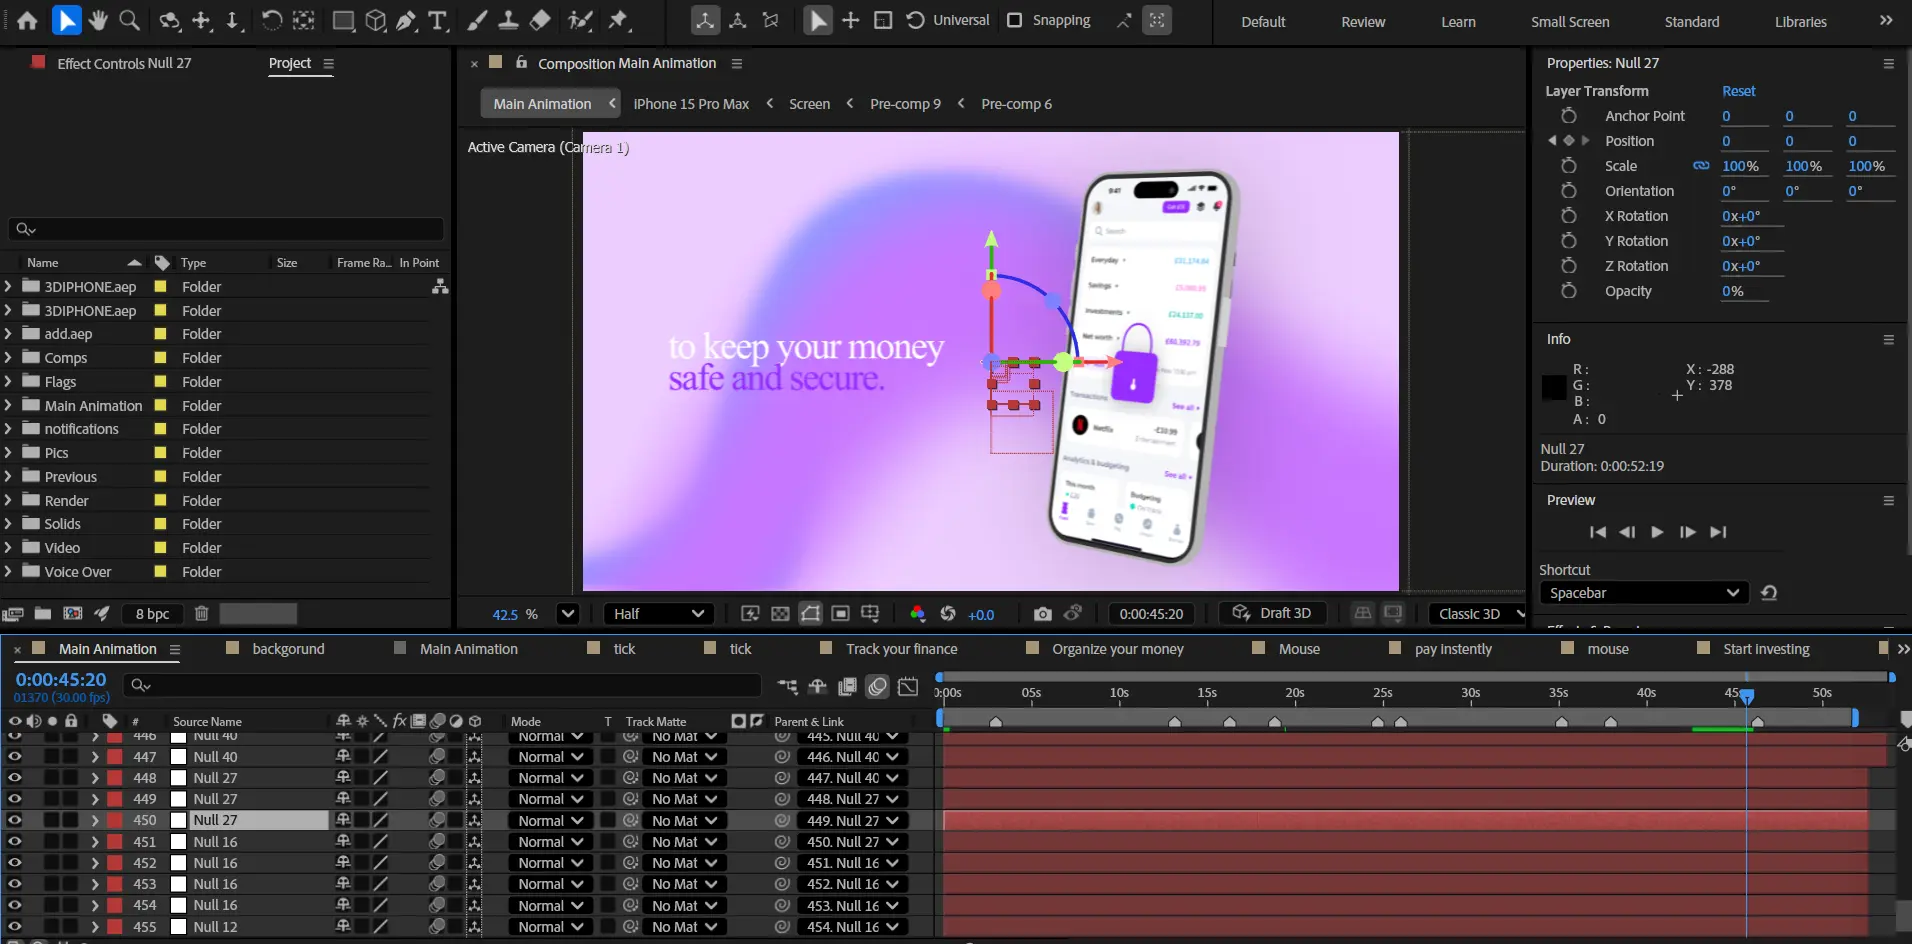Screen dimensions: 1912x944
Task: Select the Zoom tool in toolbar
Action: pos(129,20)
